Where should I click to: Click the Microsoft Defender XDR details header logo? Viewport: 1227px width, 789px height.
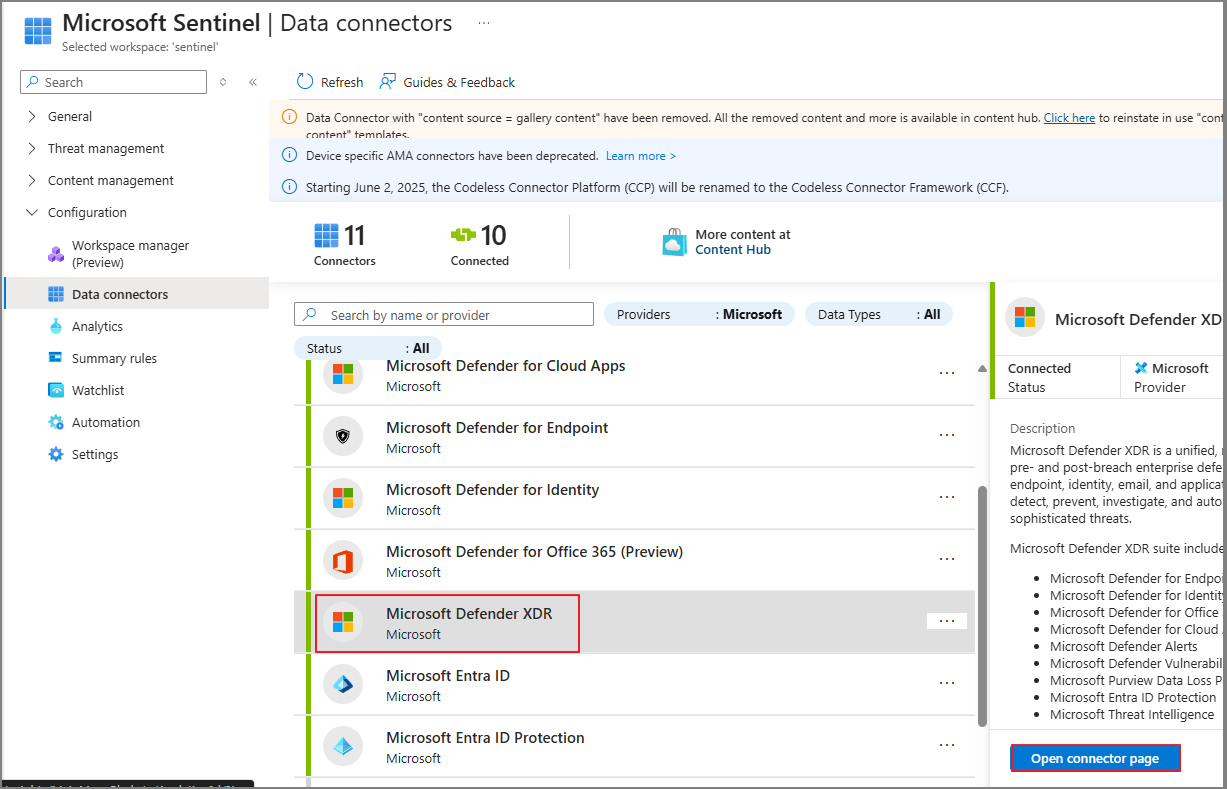(x=1025, y=317)
